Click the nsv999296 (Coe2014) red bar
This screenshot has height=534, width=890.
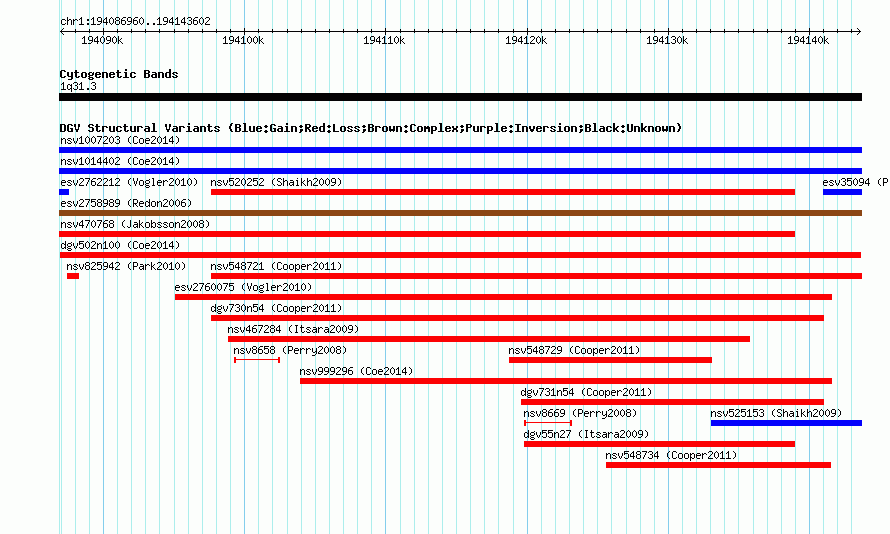click(566, 381)
